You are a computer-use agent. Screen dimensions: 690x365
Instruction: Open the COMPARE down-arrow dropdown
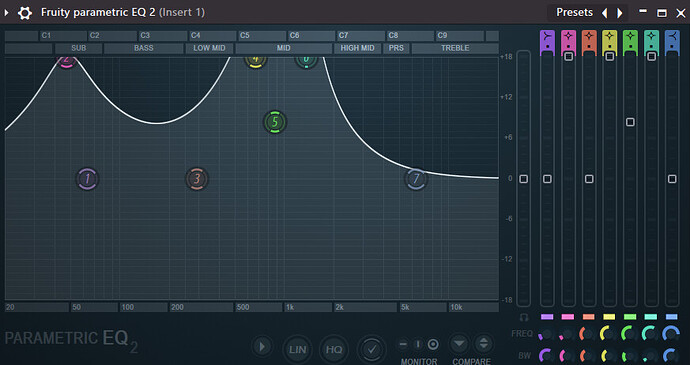(459, 343)
